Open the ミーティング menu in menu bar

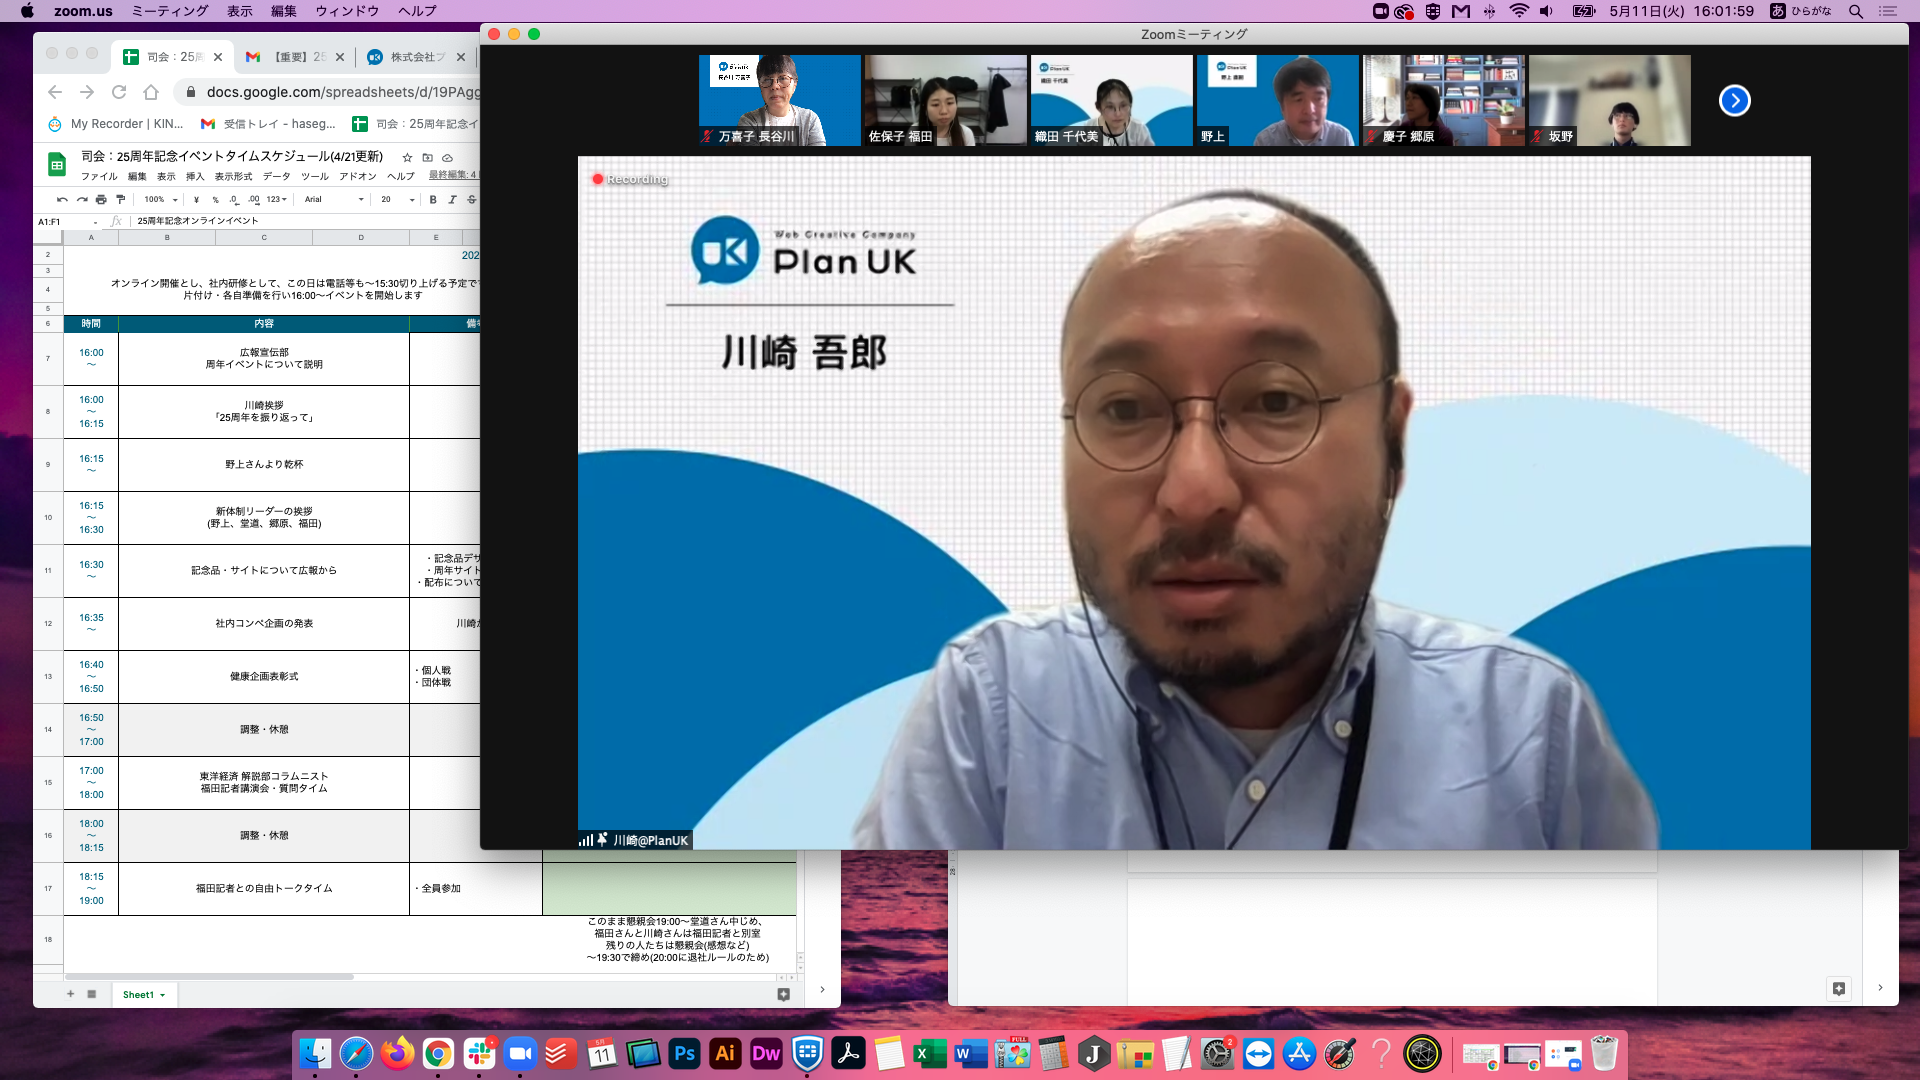click(x=170, y=11)
